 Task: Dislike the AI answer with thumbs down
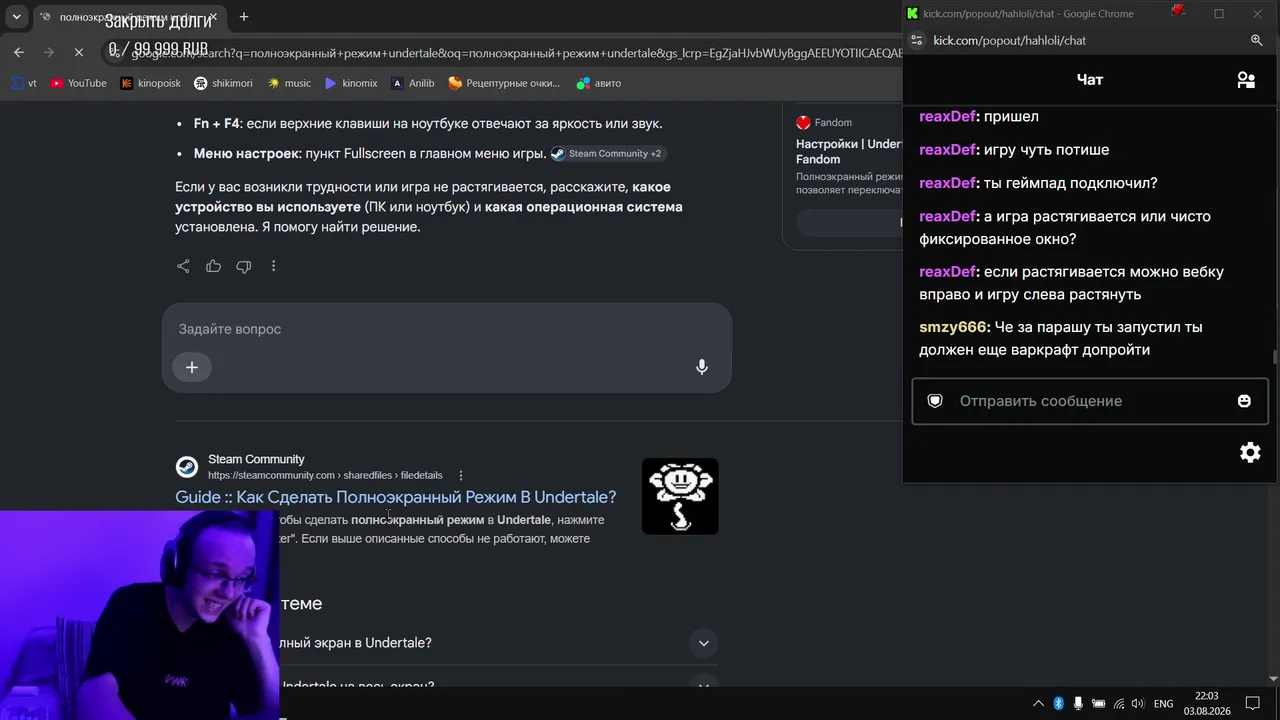coord(243,266)
